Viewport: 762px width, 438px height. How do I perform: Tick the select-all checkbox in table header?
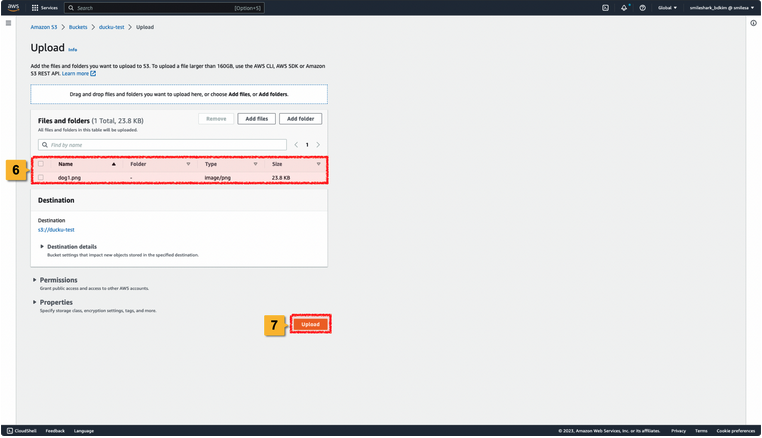tap(41, 164)
